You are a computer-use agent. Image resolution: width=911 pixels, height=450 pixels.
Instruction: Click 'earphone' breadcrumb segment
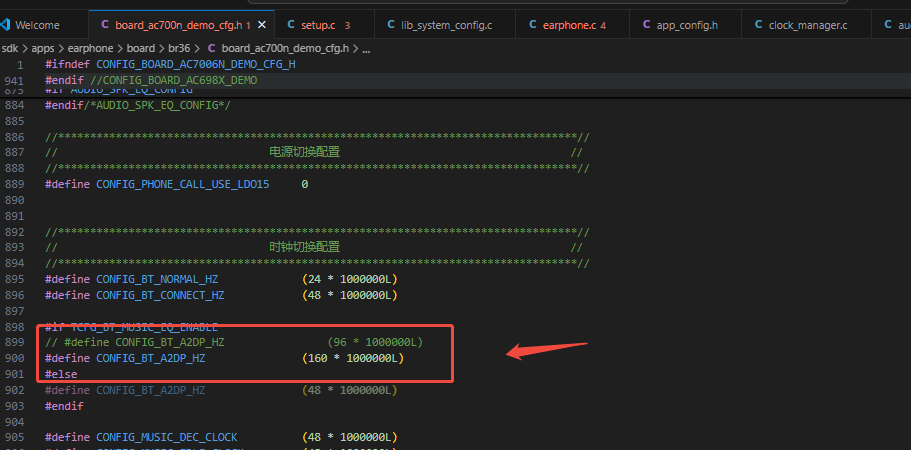point(92,49)
